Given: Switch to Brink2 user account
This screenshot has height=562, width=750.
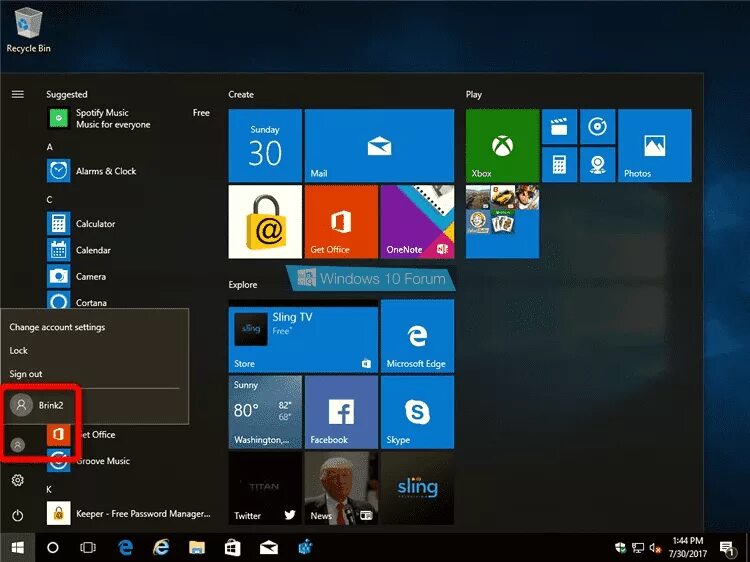Looking at the screenshot, I should [38, 405].
